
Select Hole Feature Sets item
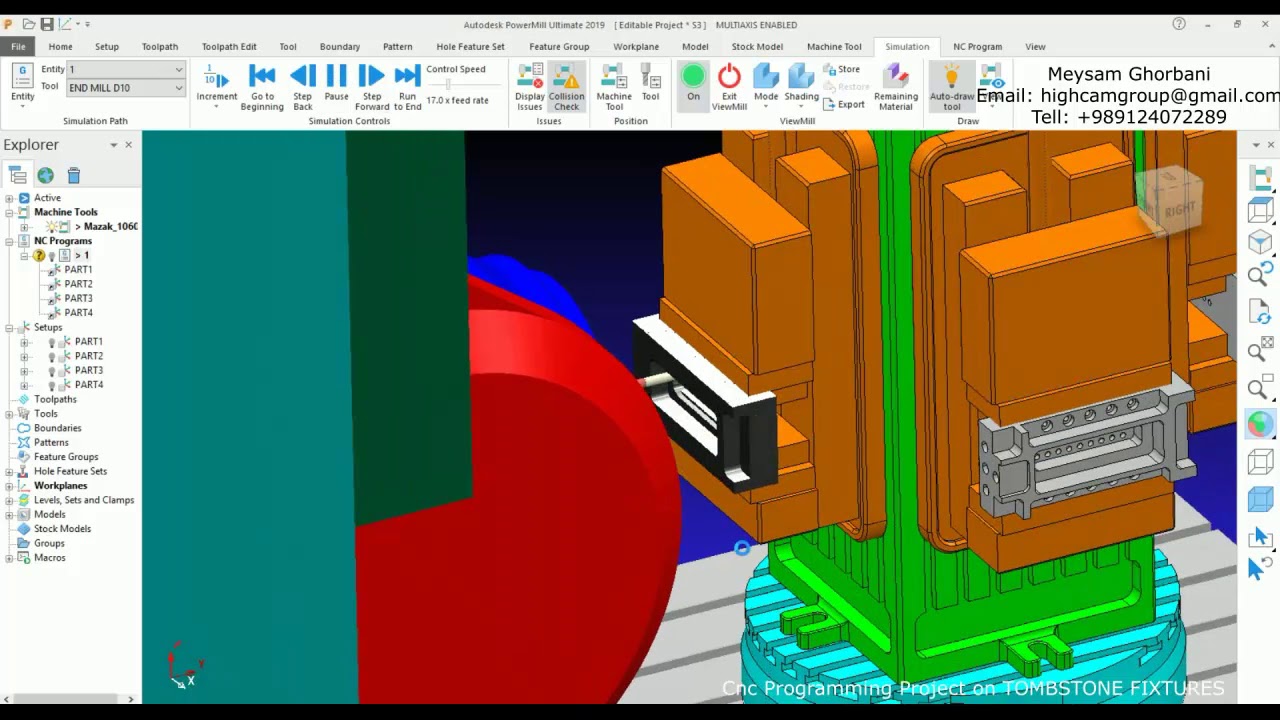(x=70, y=471)
